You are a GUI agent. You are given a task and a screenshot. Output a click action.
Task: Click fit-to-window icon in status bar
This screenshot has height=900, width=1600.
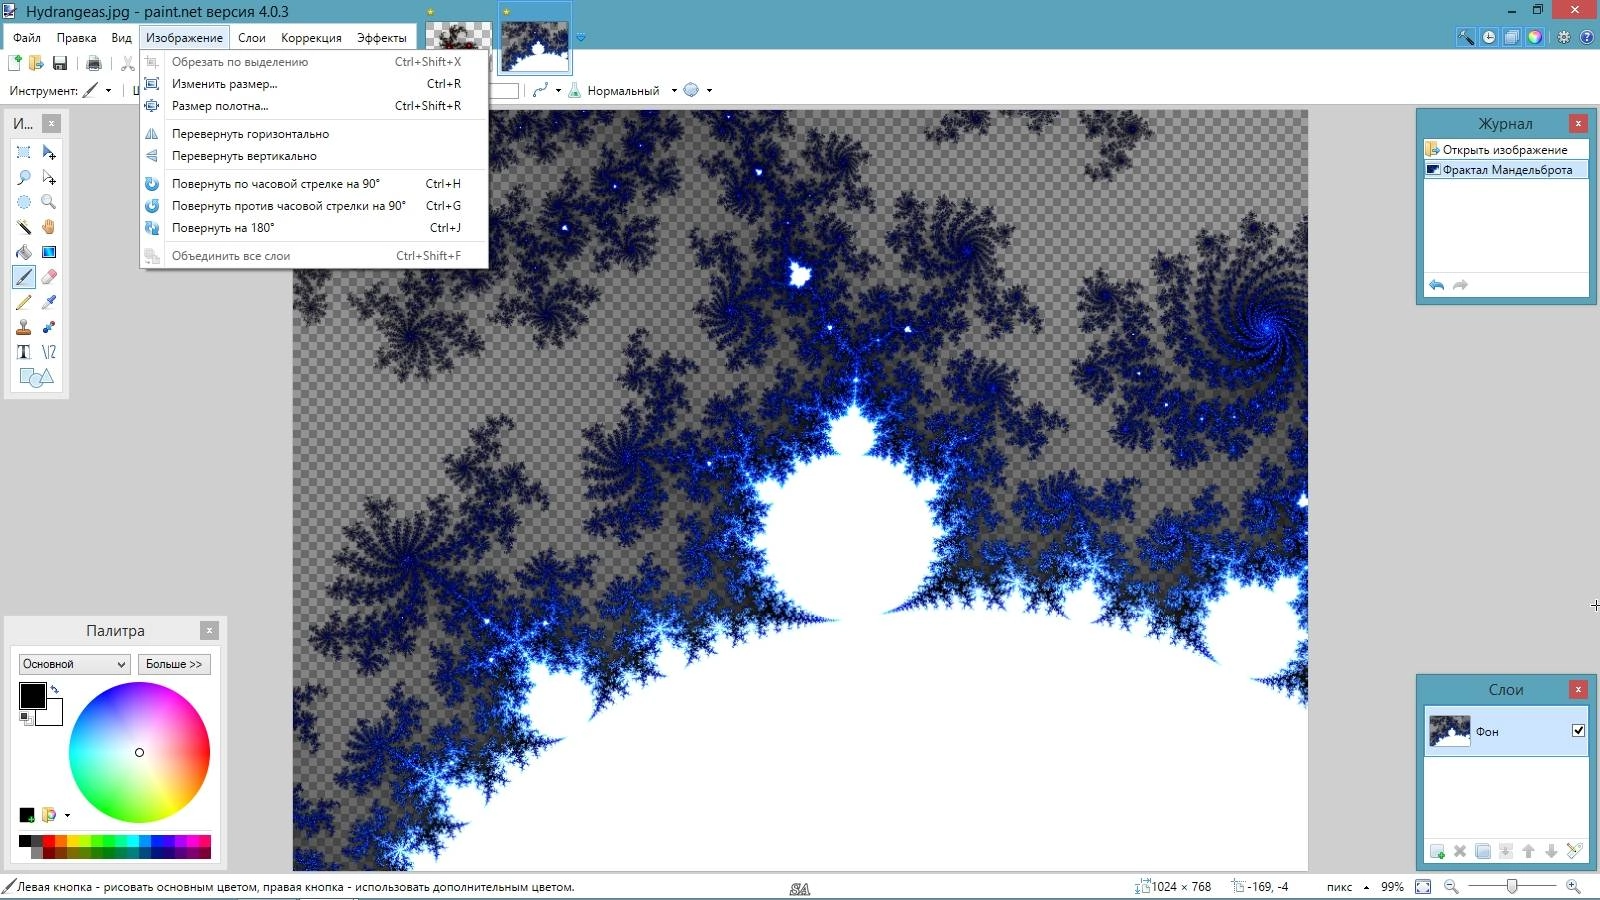(x=1423, y=887)
